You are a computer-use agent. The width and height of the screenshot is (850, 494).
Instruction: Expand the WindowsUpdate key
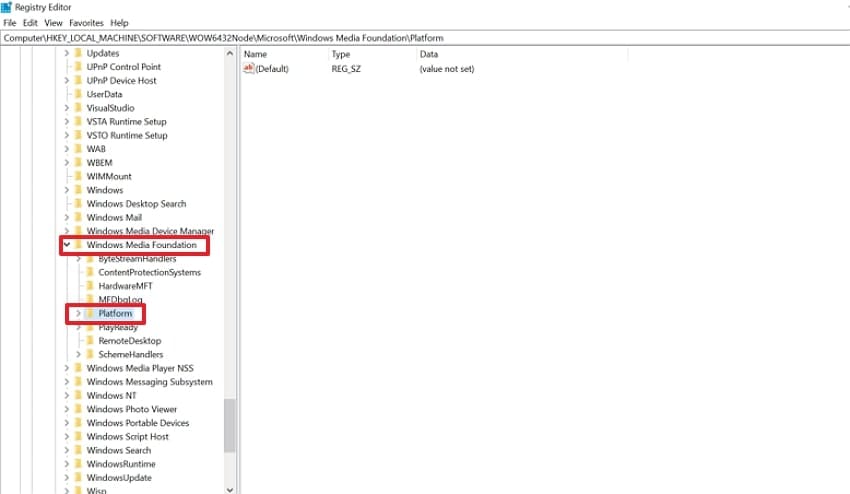[x=67, y=478]
